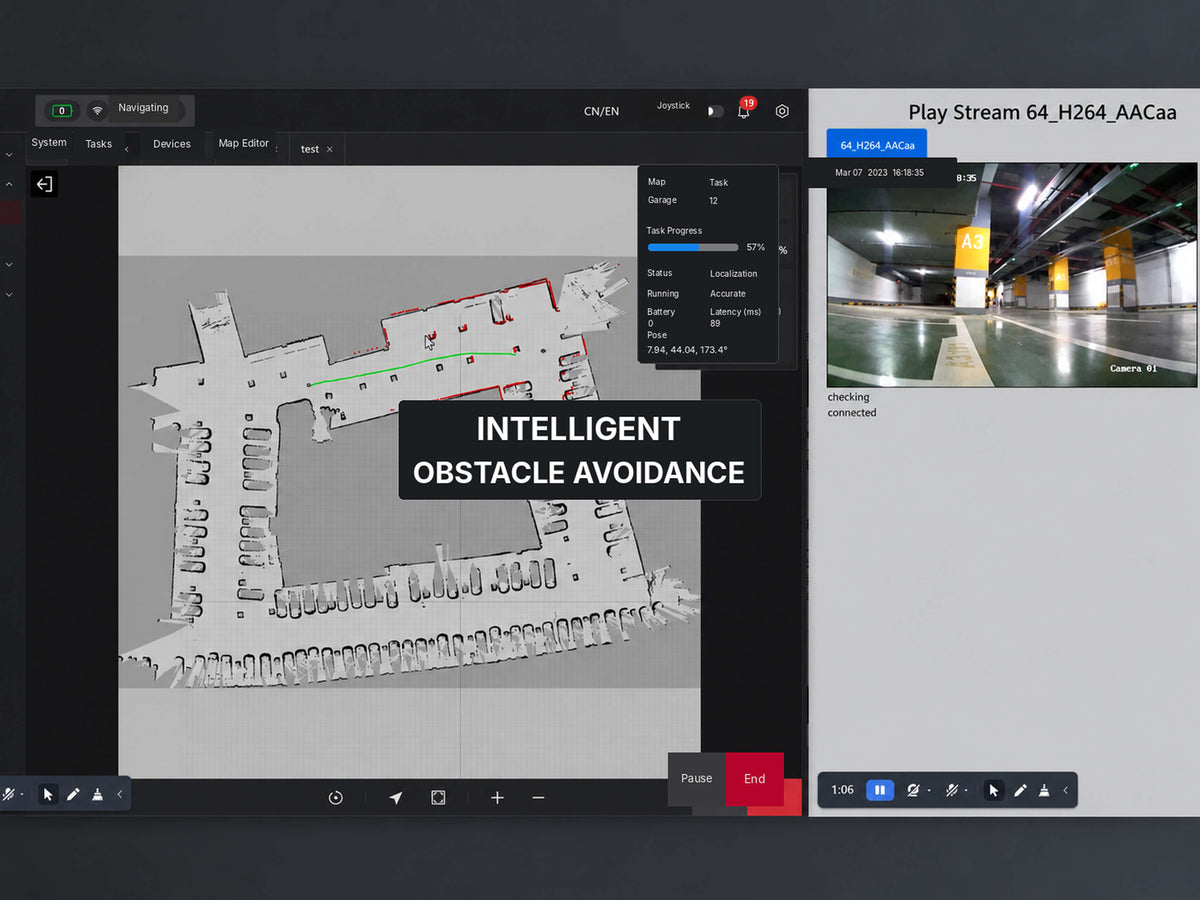Select pencil tool in right annotation toolbar

click(1020, 790)
